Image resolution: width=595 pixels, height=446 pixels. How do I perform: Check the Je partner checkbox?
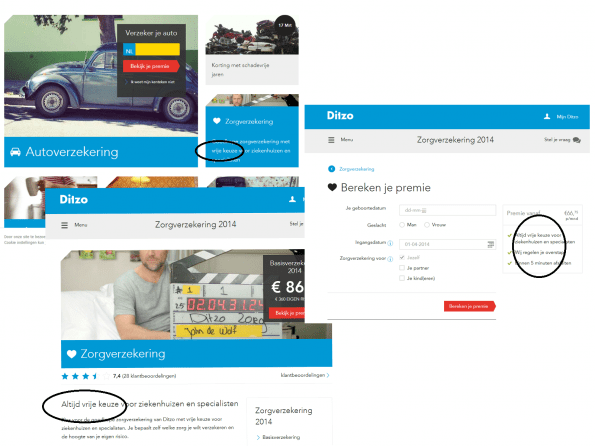coord(402,268)
